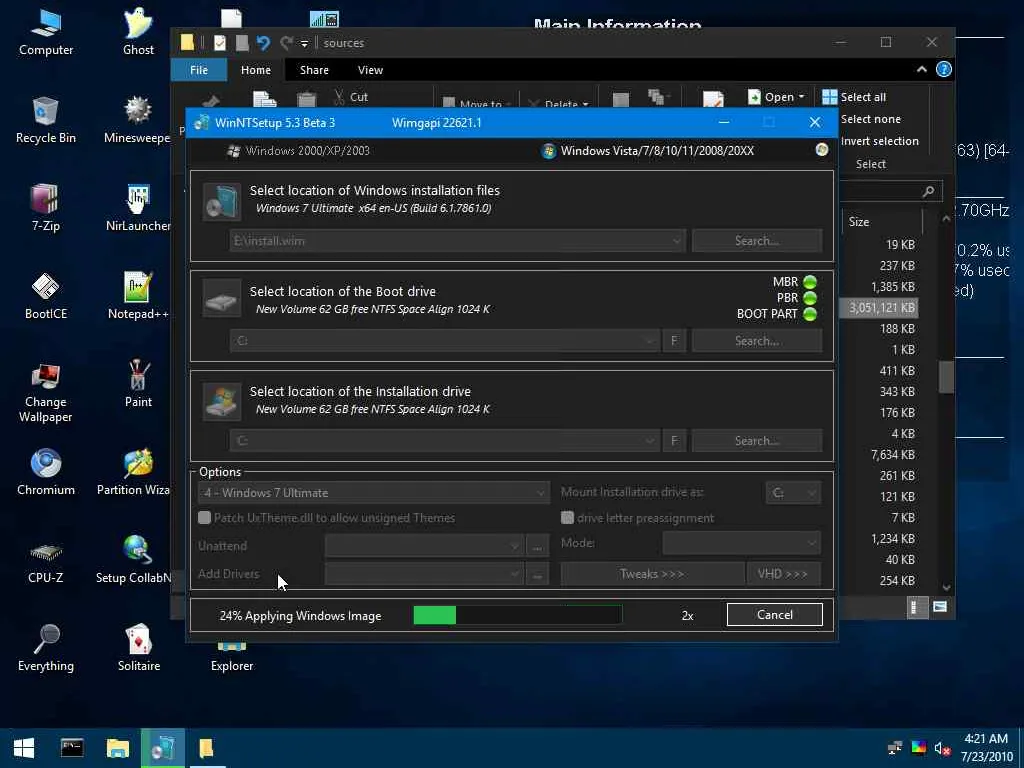Click the Windows Start button
Screen dimensions: 1024x768
[24, 748]
